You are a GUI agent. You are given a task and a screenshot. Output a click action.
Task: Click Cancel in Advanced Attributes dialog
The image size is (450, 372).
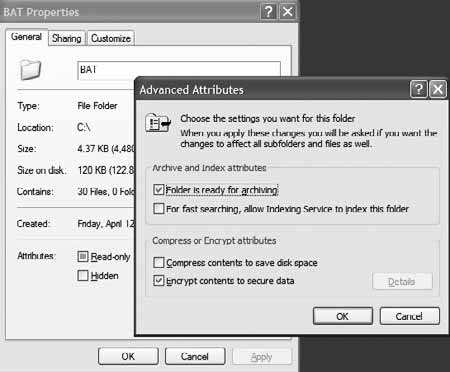(x=409, y=316)
